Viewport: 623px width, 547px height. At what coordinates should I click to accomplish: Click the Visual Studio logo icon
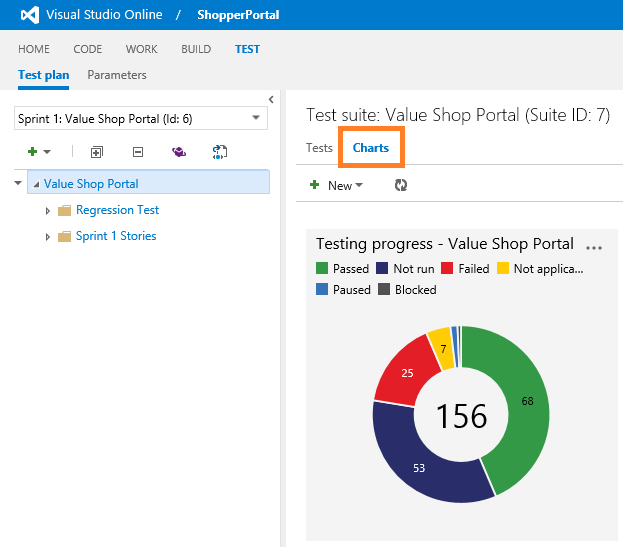[x=30, y=15]
